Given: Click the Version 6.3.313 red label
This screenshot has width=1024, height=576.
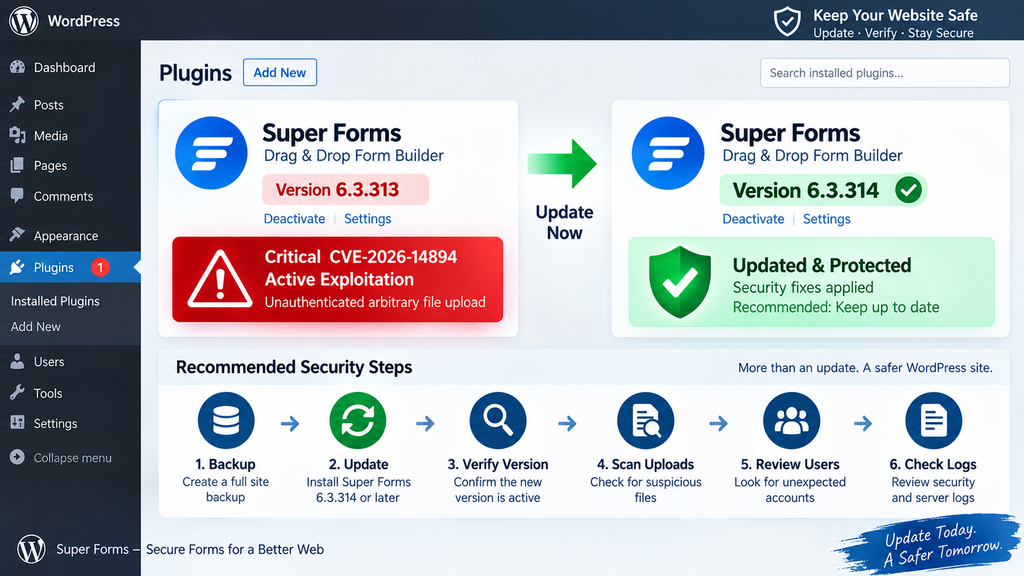Looking at the screenshot, I should pyautogui.click(x=345, y=189).
